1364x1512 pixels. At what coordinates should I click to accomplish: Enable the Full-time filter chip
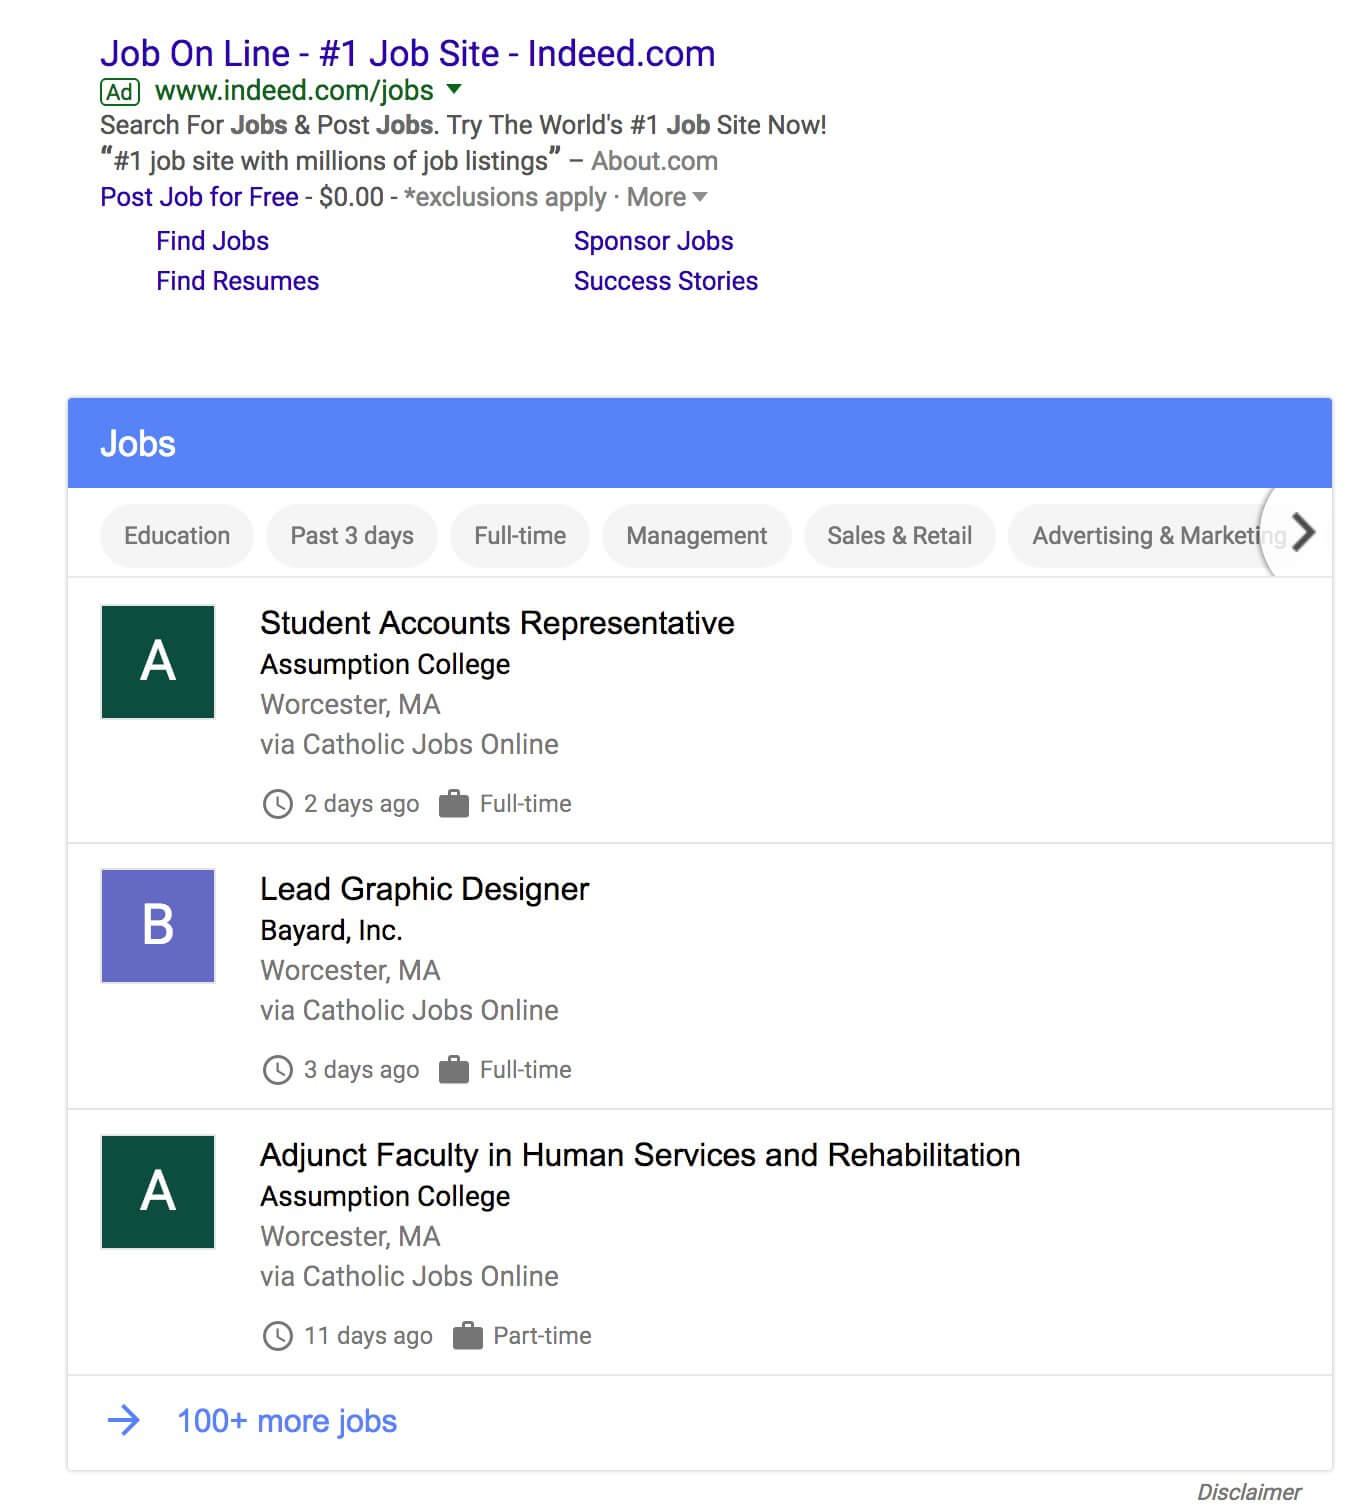519,536
